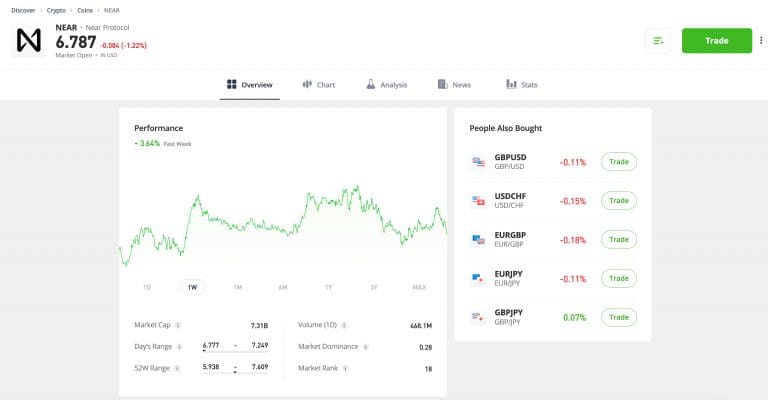Open the USDCHF instrument name
This screenshot has width=768, height=400.
tap(510, 196)
